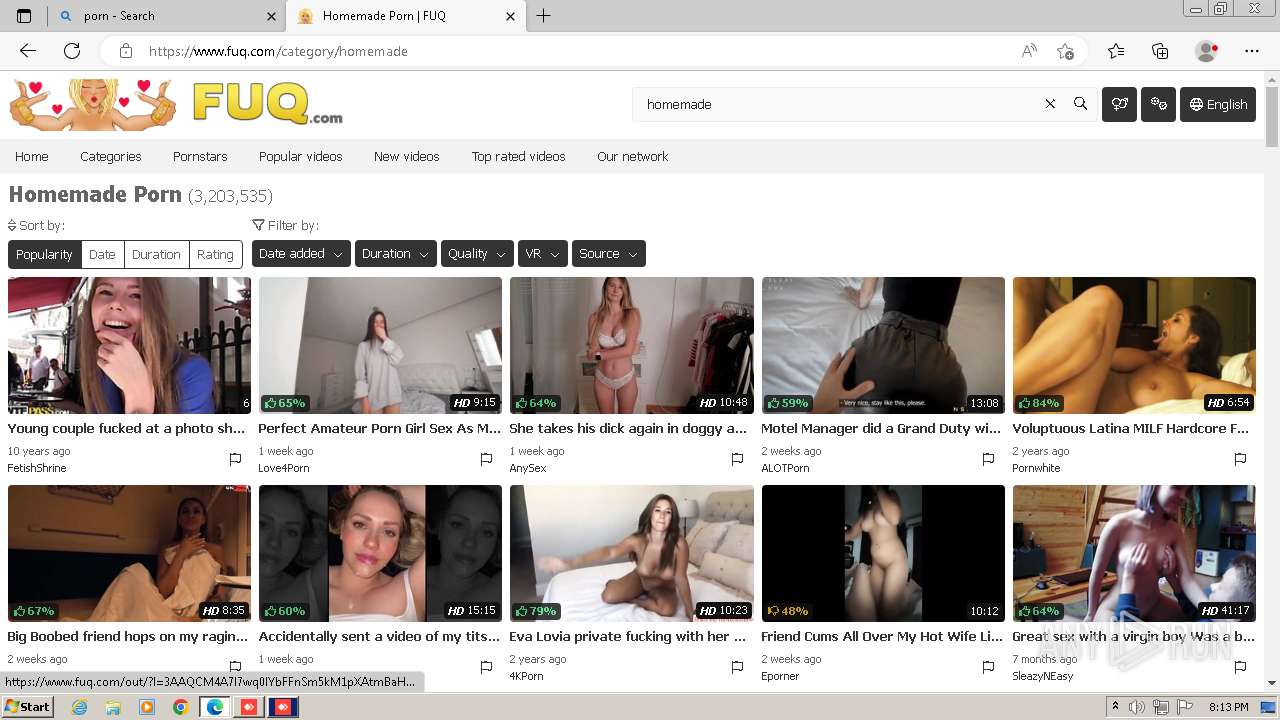Image resolution: width=1280 pixels, height=720 pixels.
Task: Open the ALOTPorn source link
Action: click(x=785, y=468)
